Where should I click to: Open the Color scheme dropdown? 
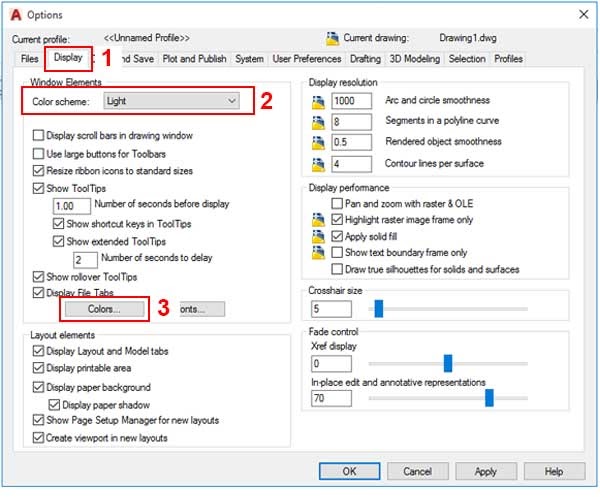click(x=171, y=101)
